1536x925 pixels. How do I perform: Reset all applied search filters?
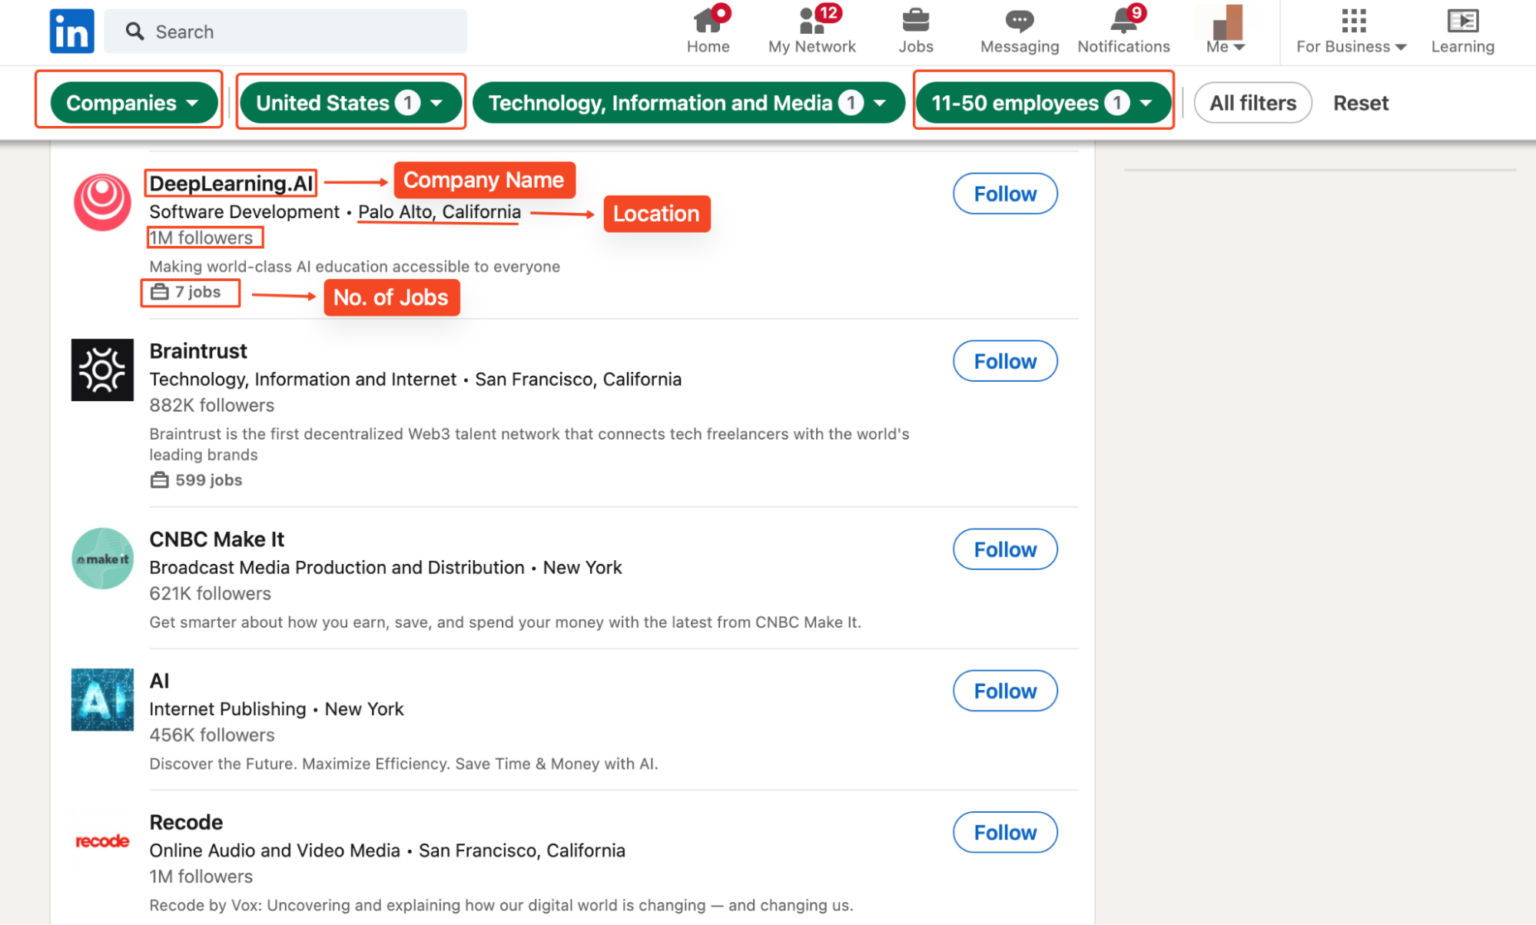[x=1360, y=103]
